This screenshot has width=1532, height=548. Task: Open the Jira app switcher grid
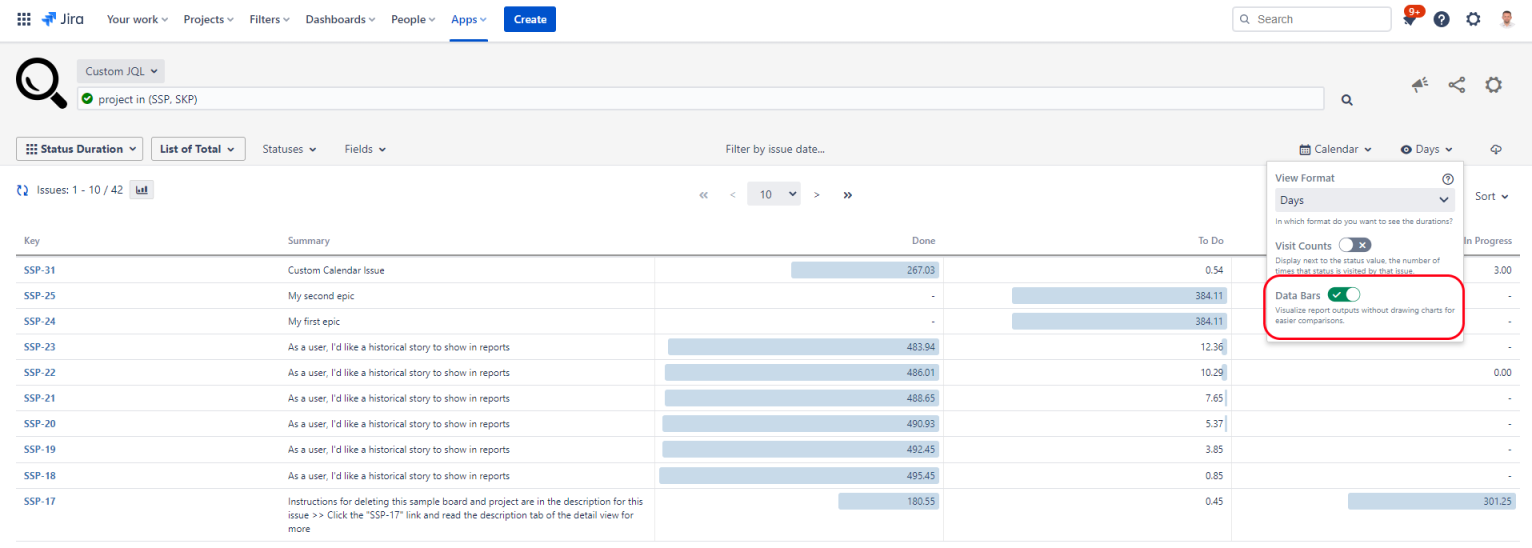click(24, 19)
